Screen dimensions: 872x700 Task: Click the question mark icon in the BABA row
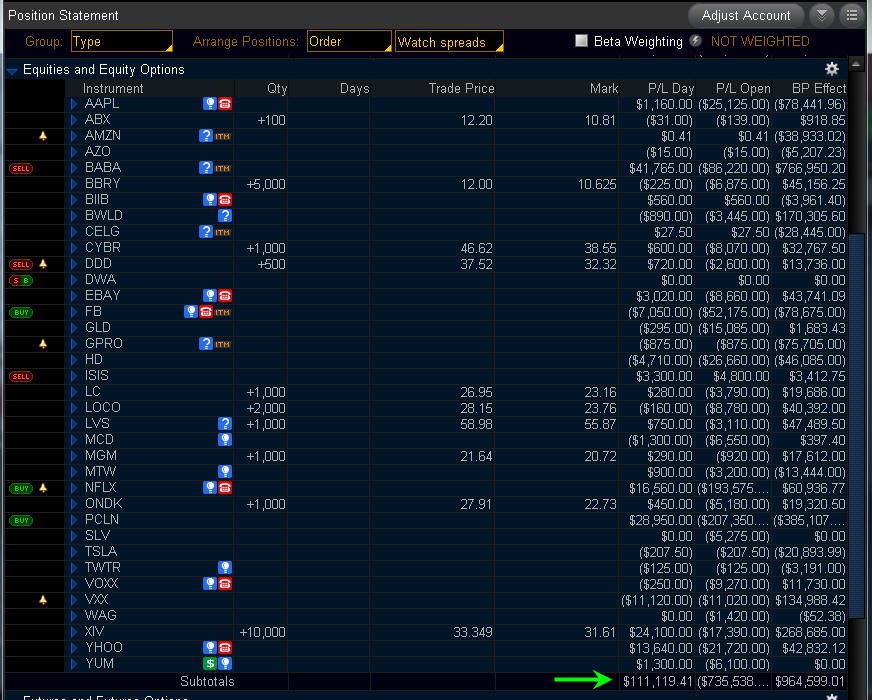pos(206,168)
